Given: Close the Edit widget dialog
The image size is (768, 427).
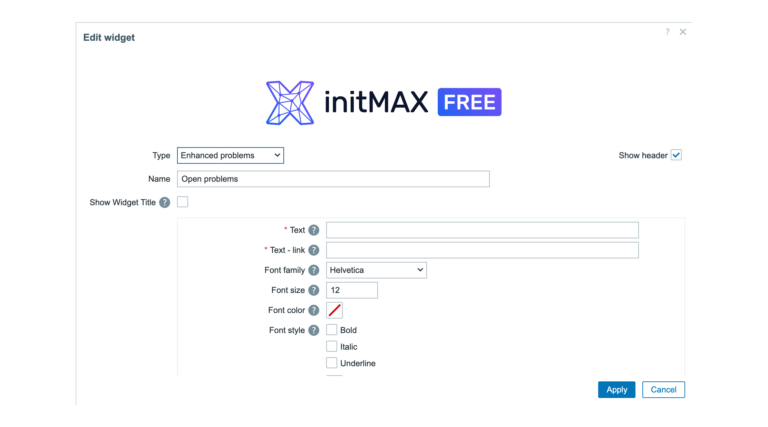Looking at the screenshot, I should 683,32.
